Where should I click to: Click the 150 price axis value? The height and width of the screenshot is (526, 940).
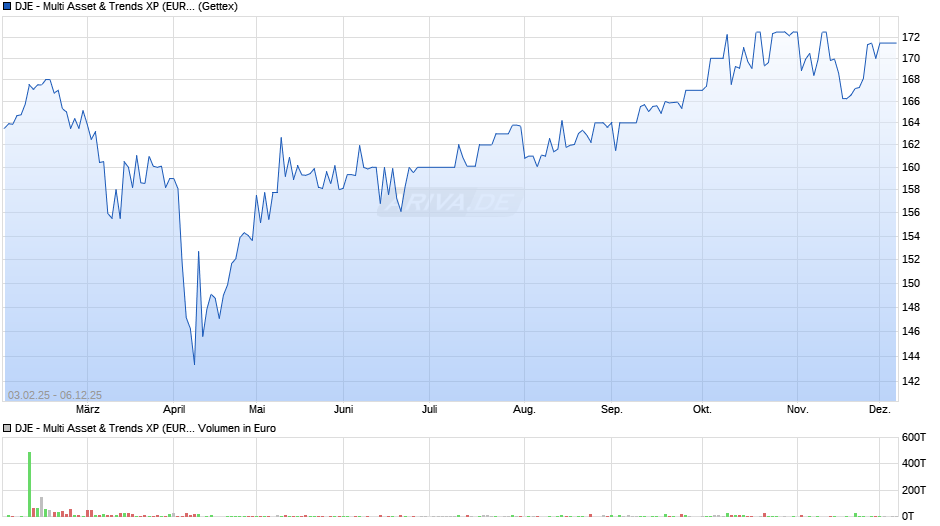[911, 283]
